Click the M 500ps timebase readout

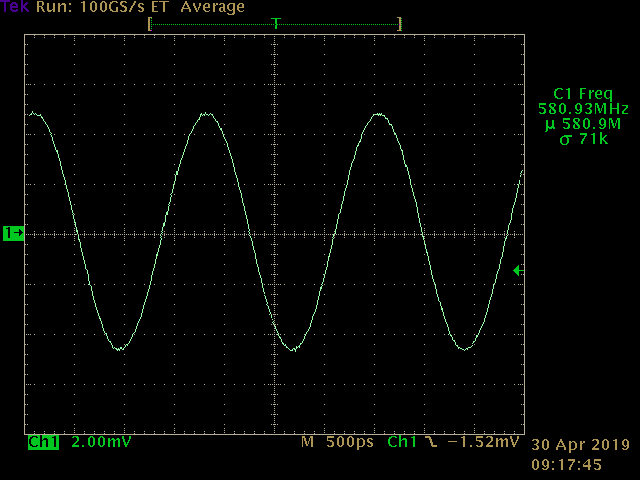point(335,442)
